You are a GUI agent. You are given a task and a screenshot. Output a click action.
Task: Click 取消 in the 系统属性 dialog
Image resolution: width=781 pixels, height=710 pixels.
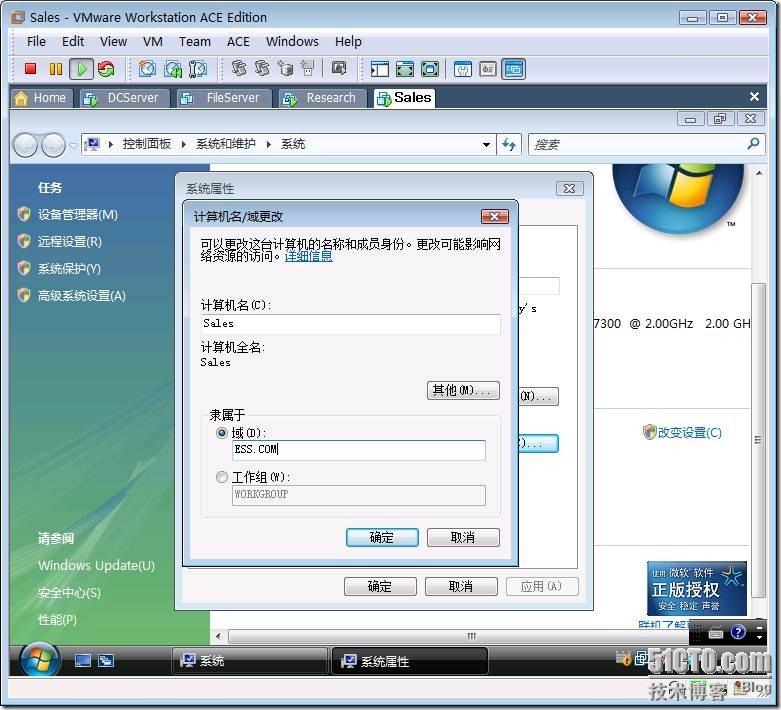coord(461,586)
